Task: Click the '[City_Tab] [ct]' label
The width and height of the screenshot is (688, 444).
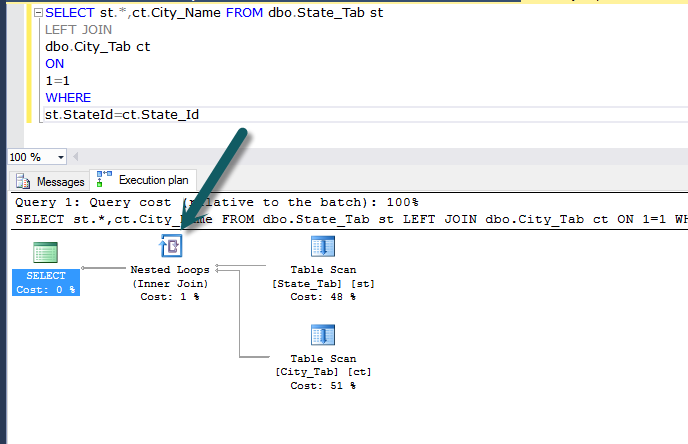Action: tap(323, 372)
